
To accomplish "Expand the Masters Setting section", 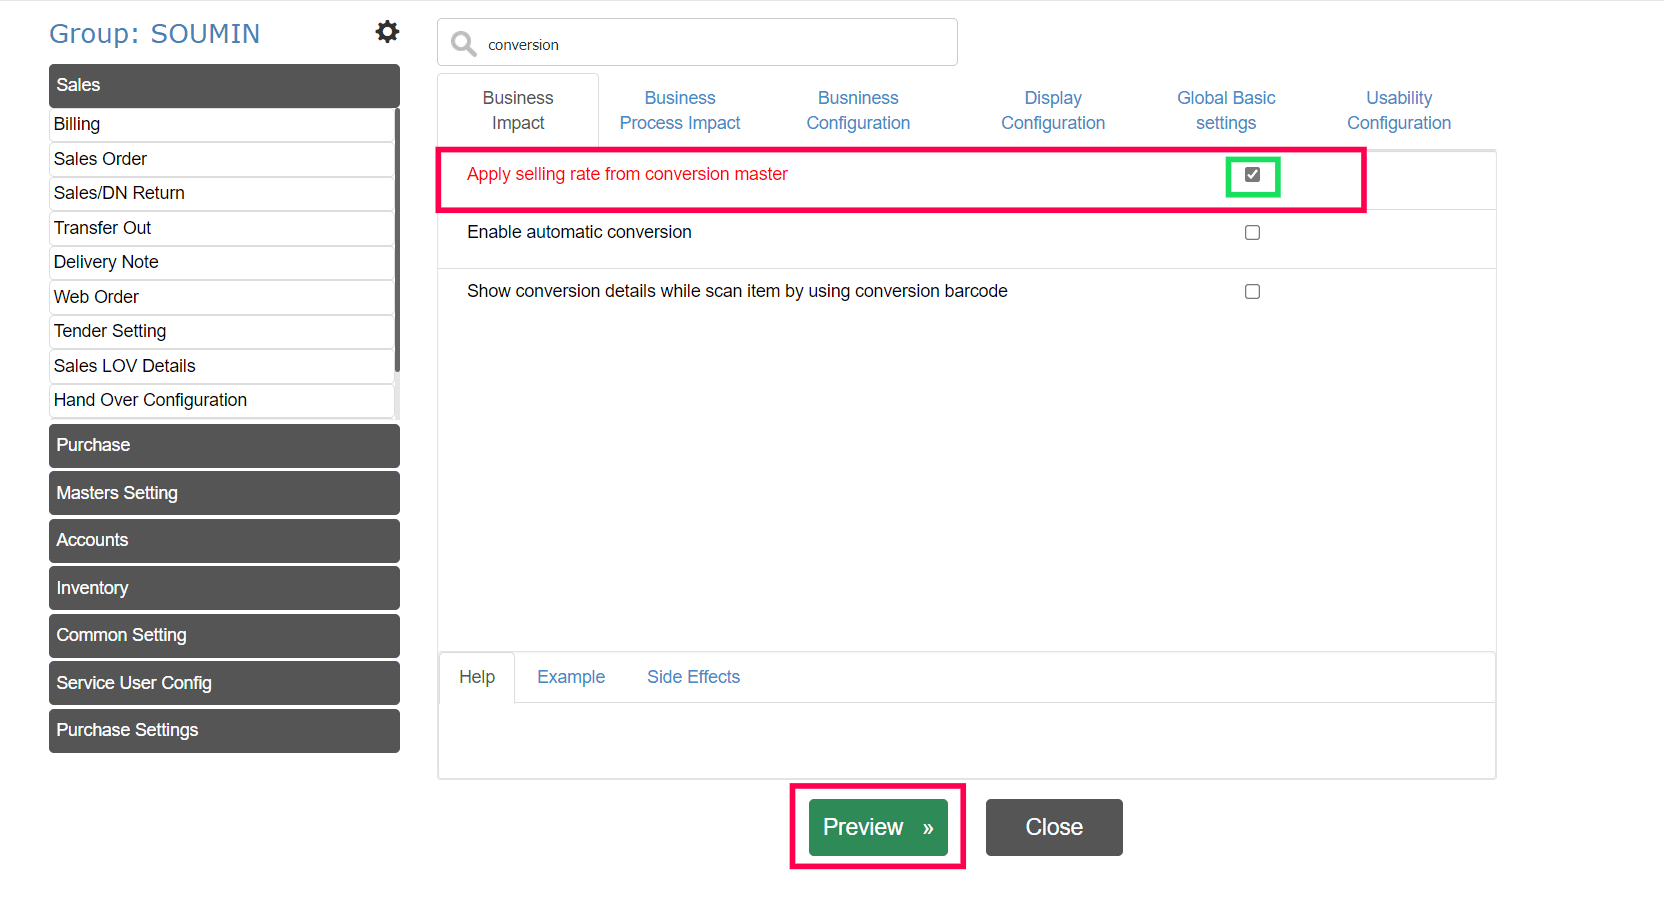I will point(224,493).
